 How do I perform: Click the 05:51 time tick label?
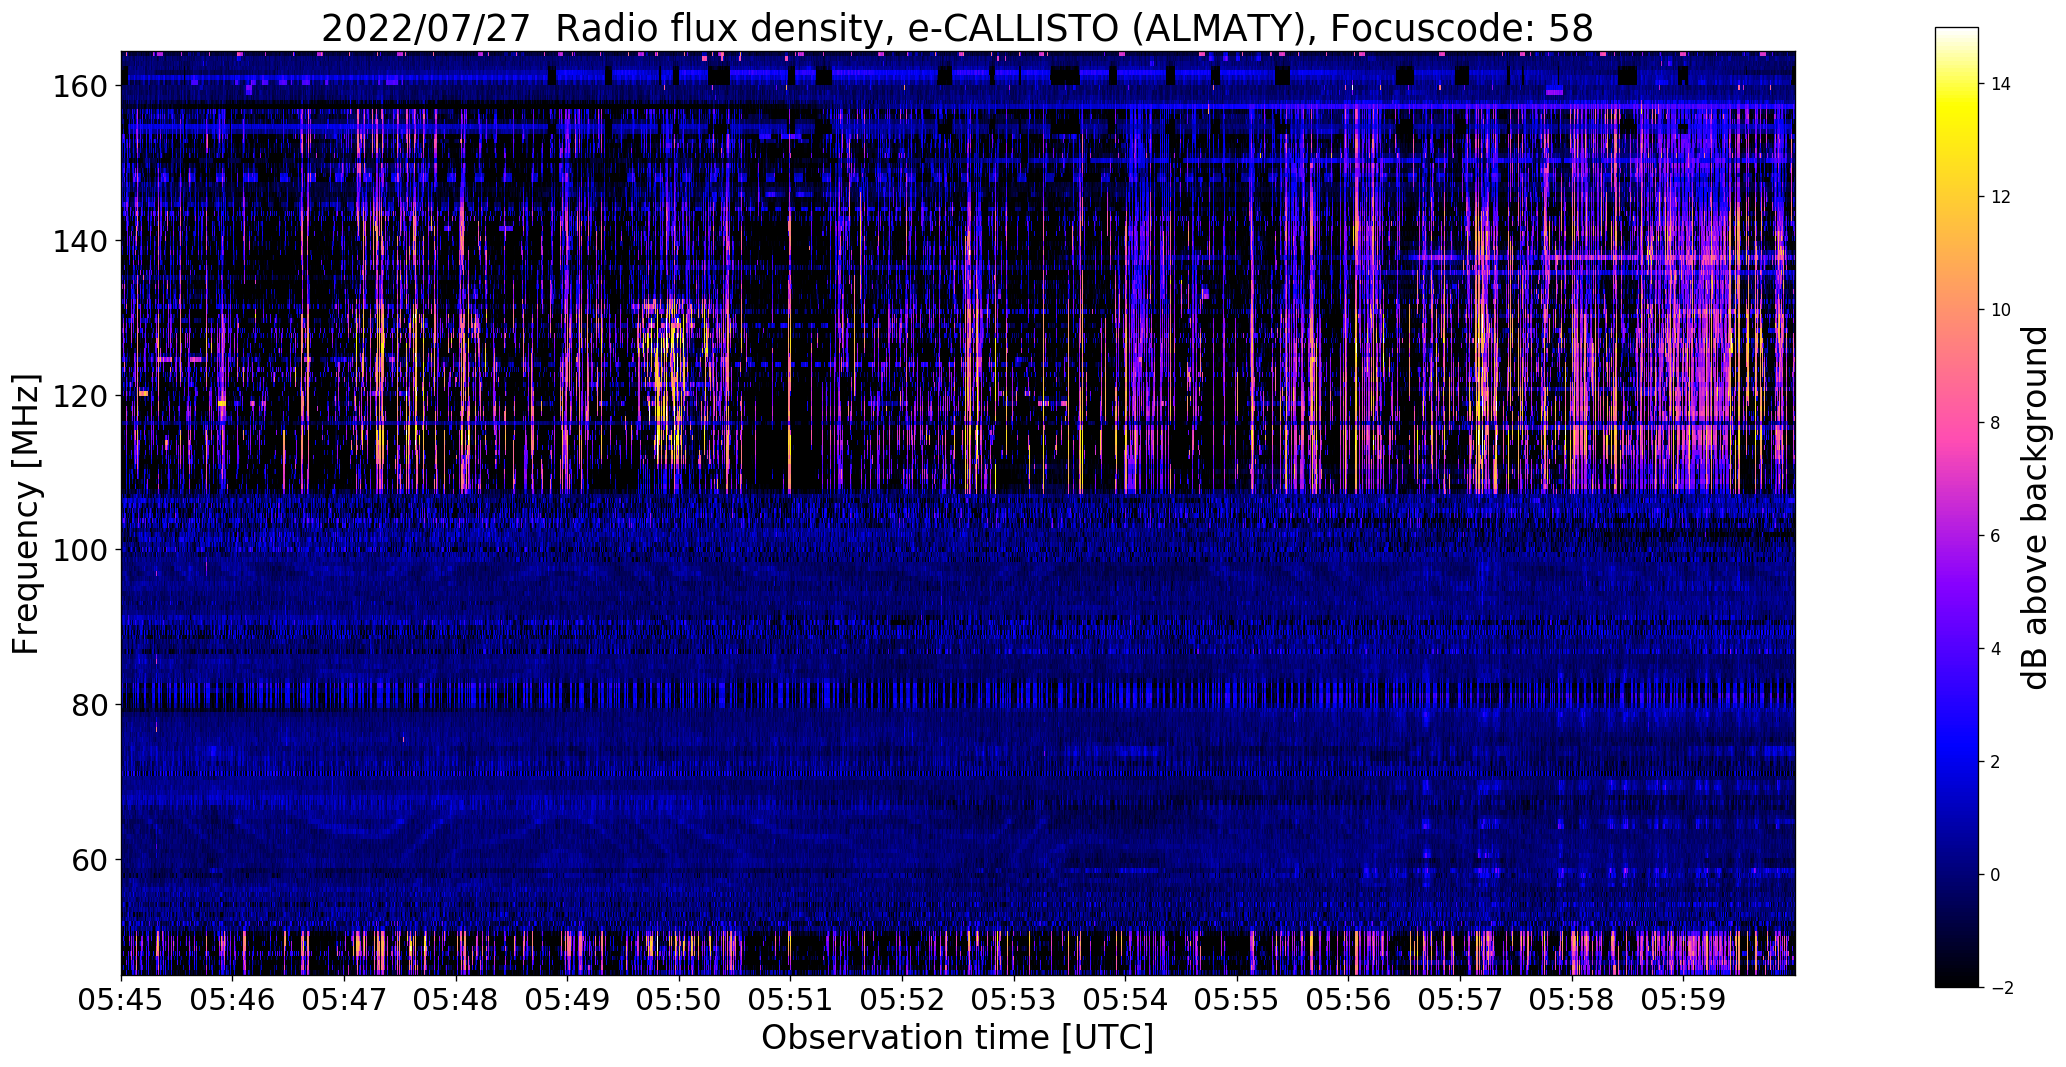click(x=791, y=999)
